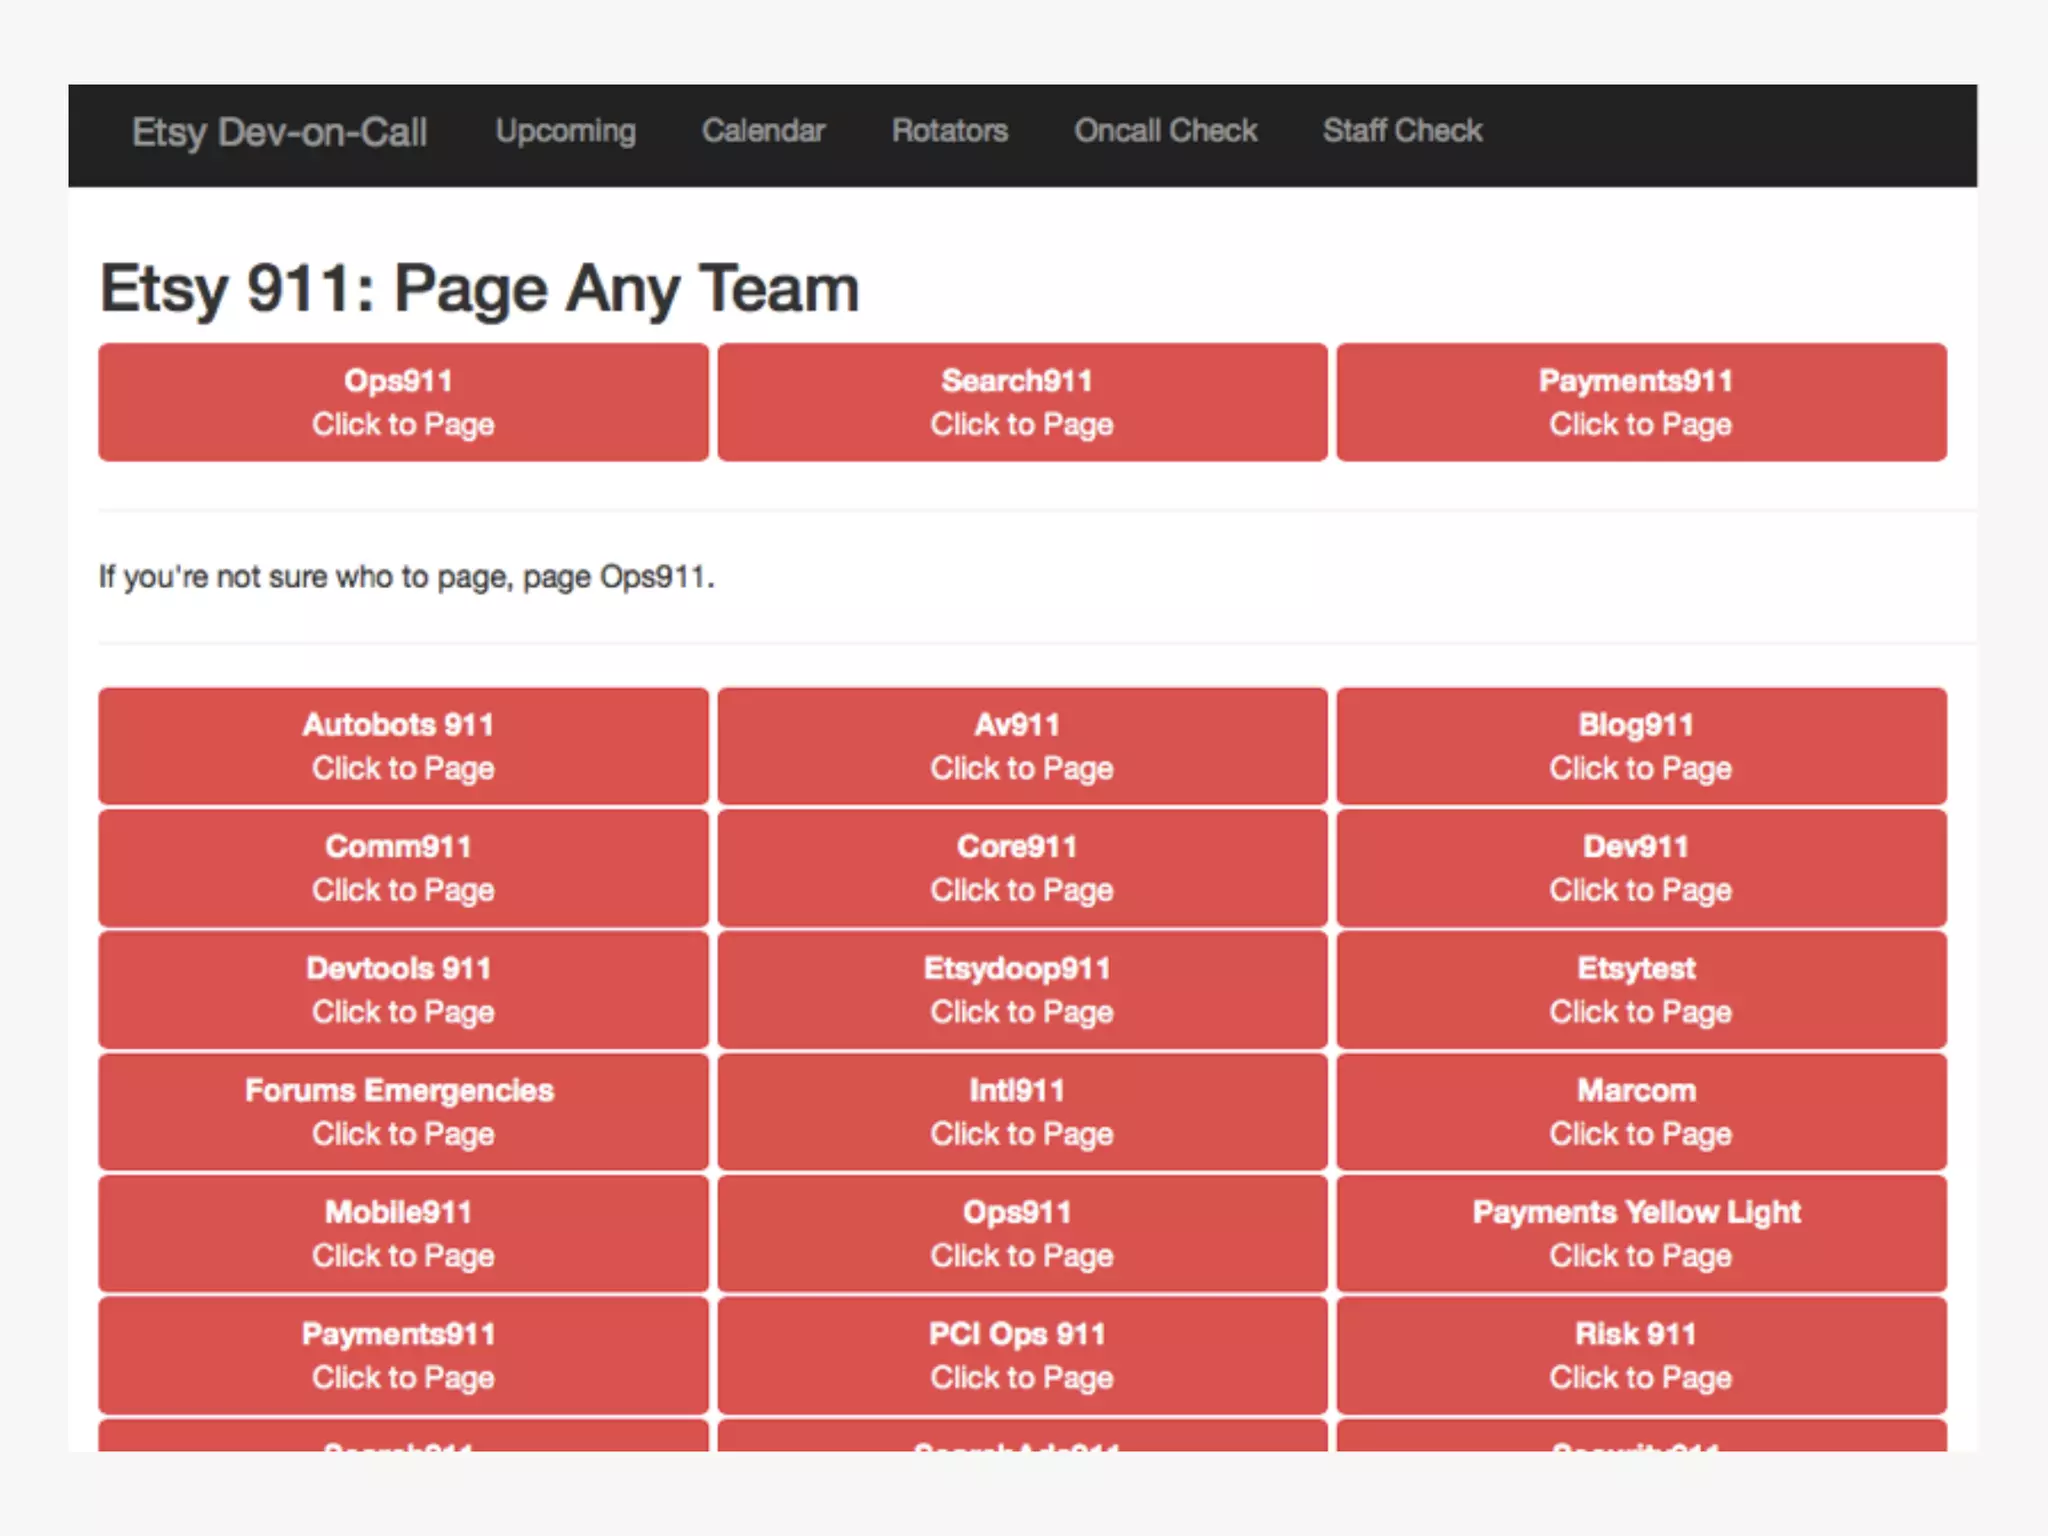Click Payments Yellow Light button
Viewport: 2048px width, 1536px height.
pos(1641,1234)
